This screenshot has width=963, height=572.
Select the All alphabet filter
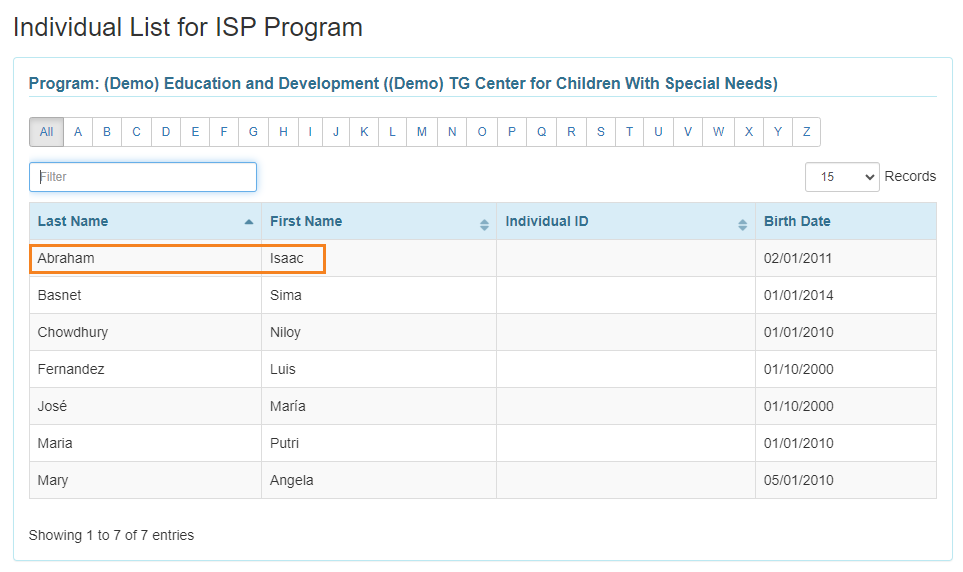pos(47,132)
